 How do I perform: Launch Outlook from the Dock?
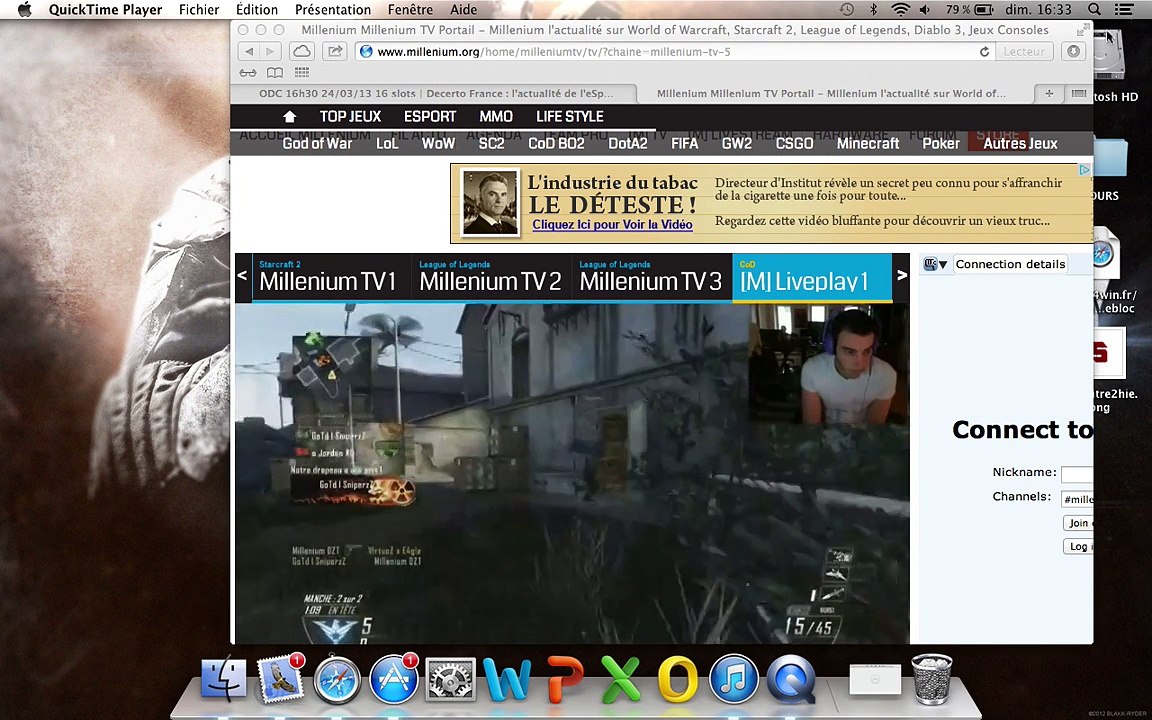pyautogui.click(x=677, y=679)
